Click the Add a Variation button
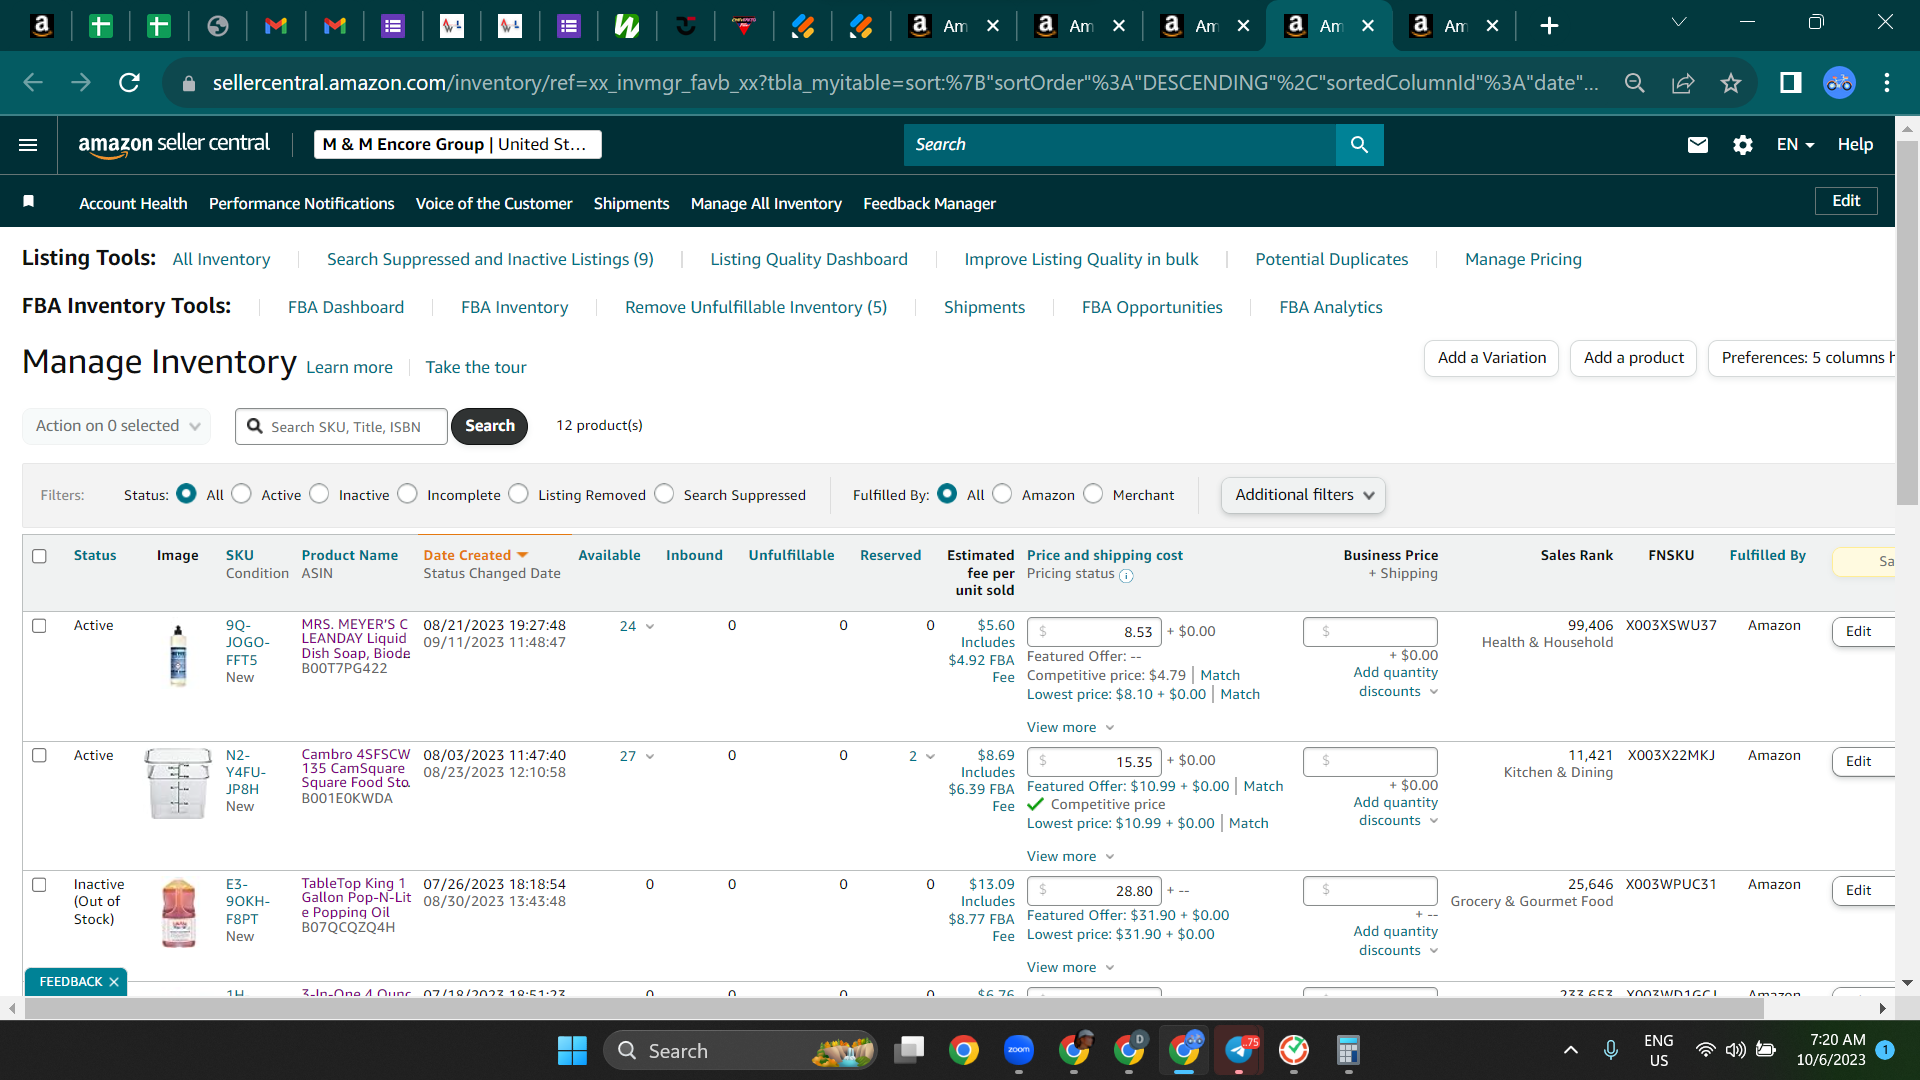The height and width of the screenshot is (1080, 1920). [x=1491, y=358]
